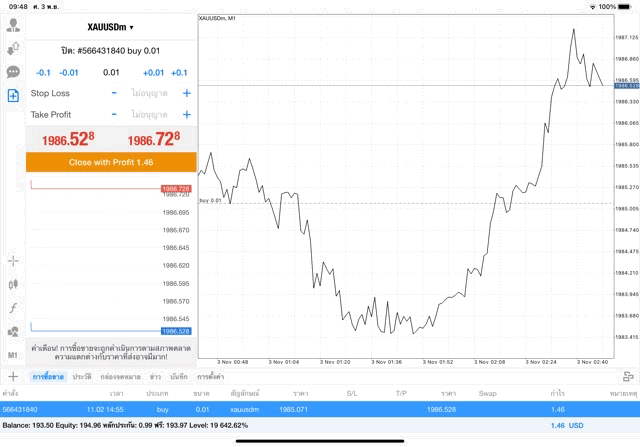Image resolution: width=640 pixels, height=447 pixels.
Task: Click the 1.46 USD total profit
Action: click(x=567, y=425)
